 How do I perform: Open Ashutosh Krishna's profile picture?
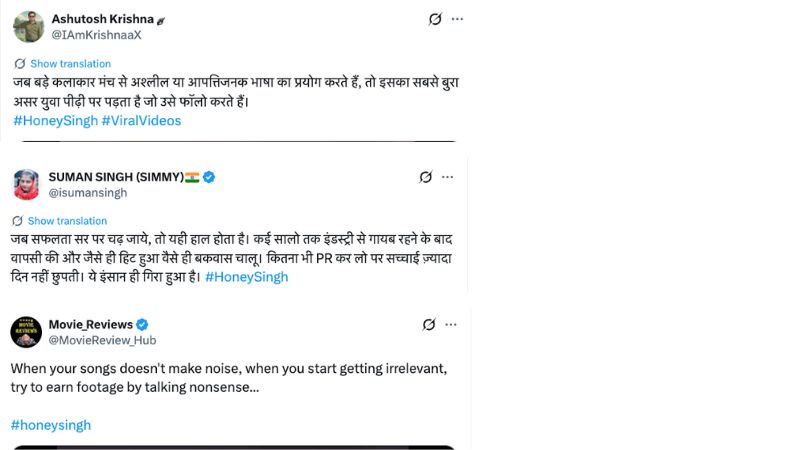[28, 26]
